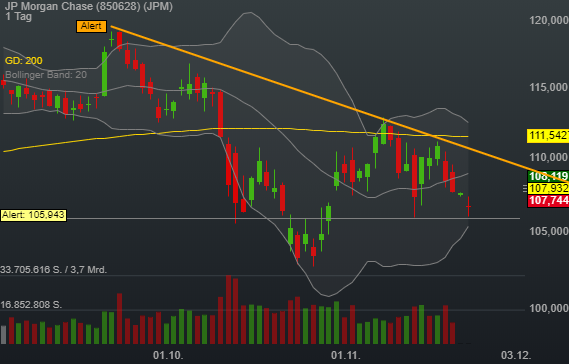Click the 01.11. date axis label
This screenshot has width=569, height=364.
pyautogui.click(x=345, y=355)
